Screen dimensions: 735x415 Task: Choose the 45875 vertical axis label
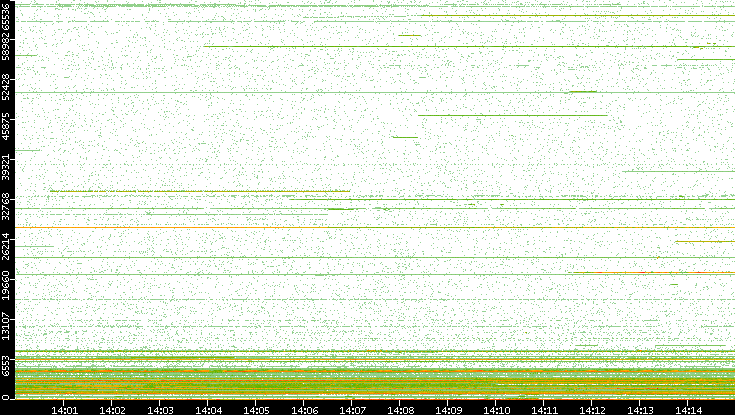coord(6,127)
